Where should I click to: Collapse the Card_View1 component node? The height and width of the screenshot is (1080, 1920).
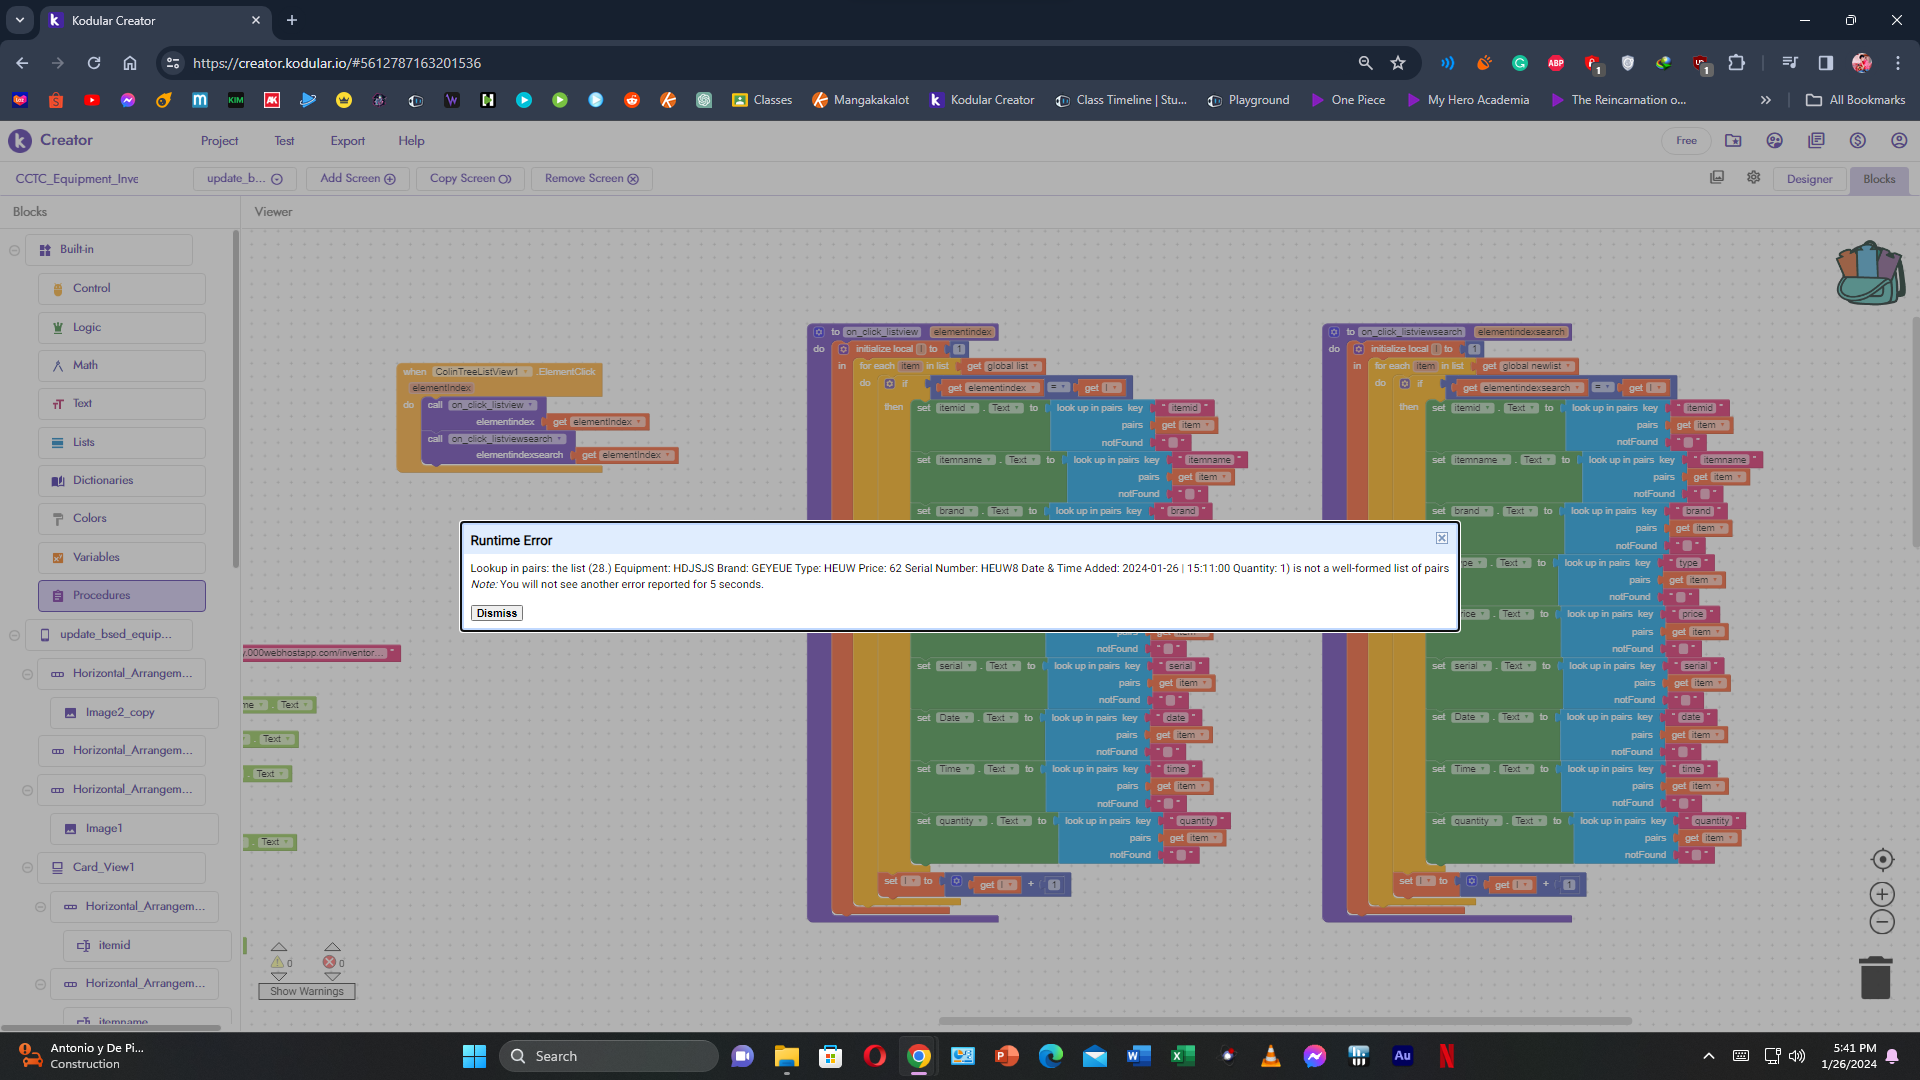pyautogui.click(x=27, y=867)
